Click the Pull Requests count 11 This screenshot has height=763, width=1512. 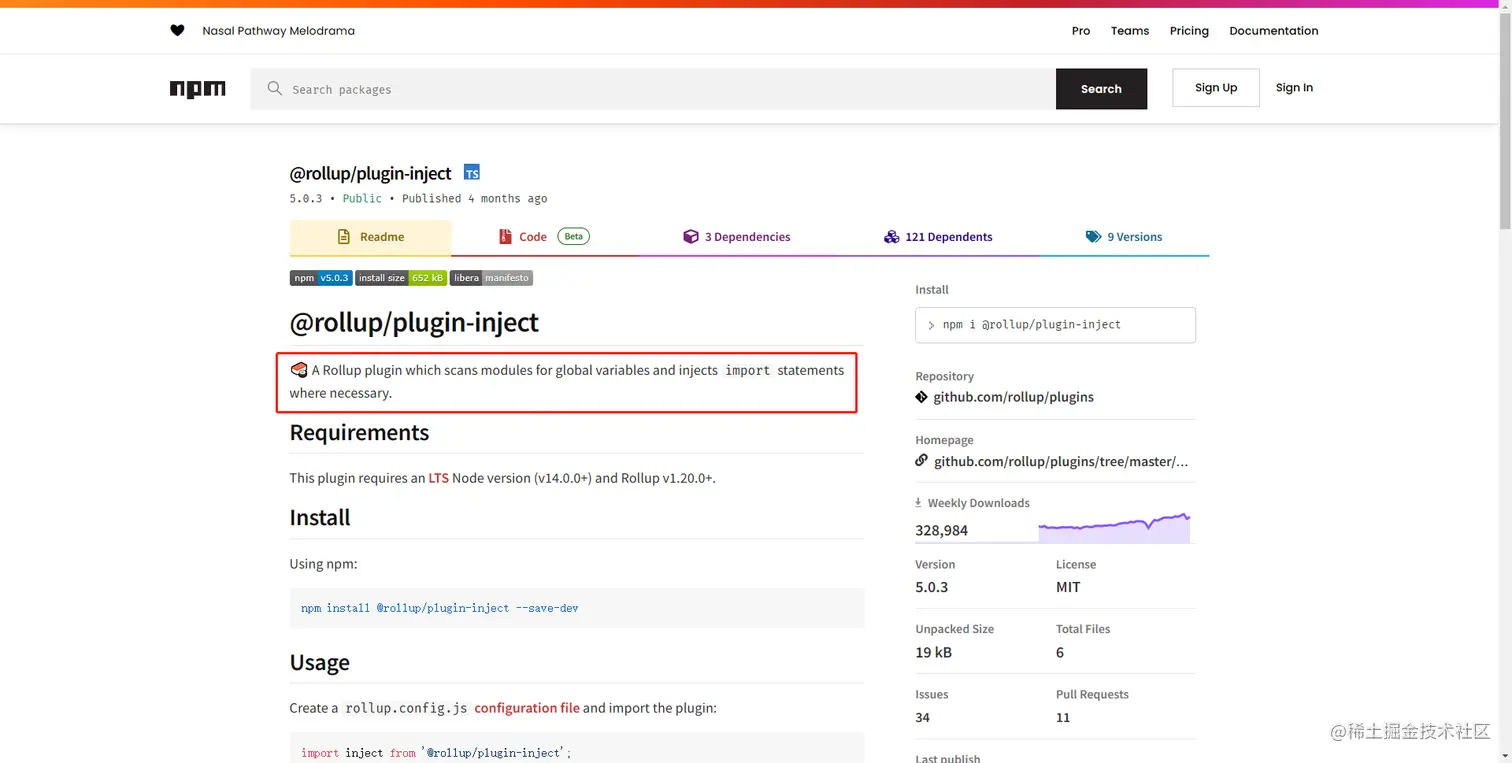pyautogui.click(x=1063, y=717)
